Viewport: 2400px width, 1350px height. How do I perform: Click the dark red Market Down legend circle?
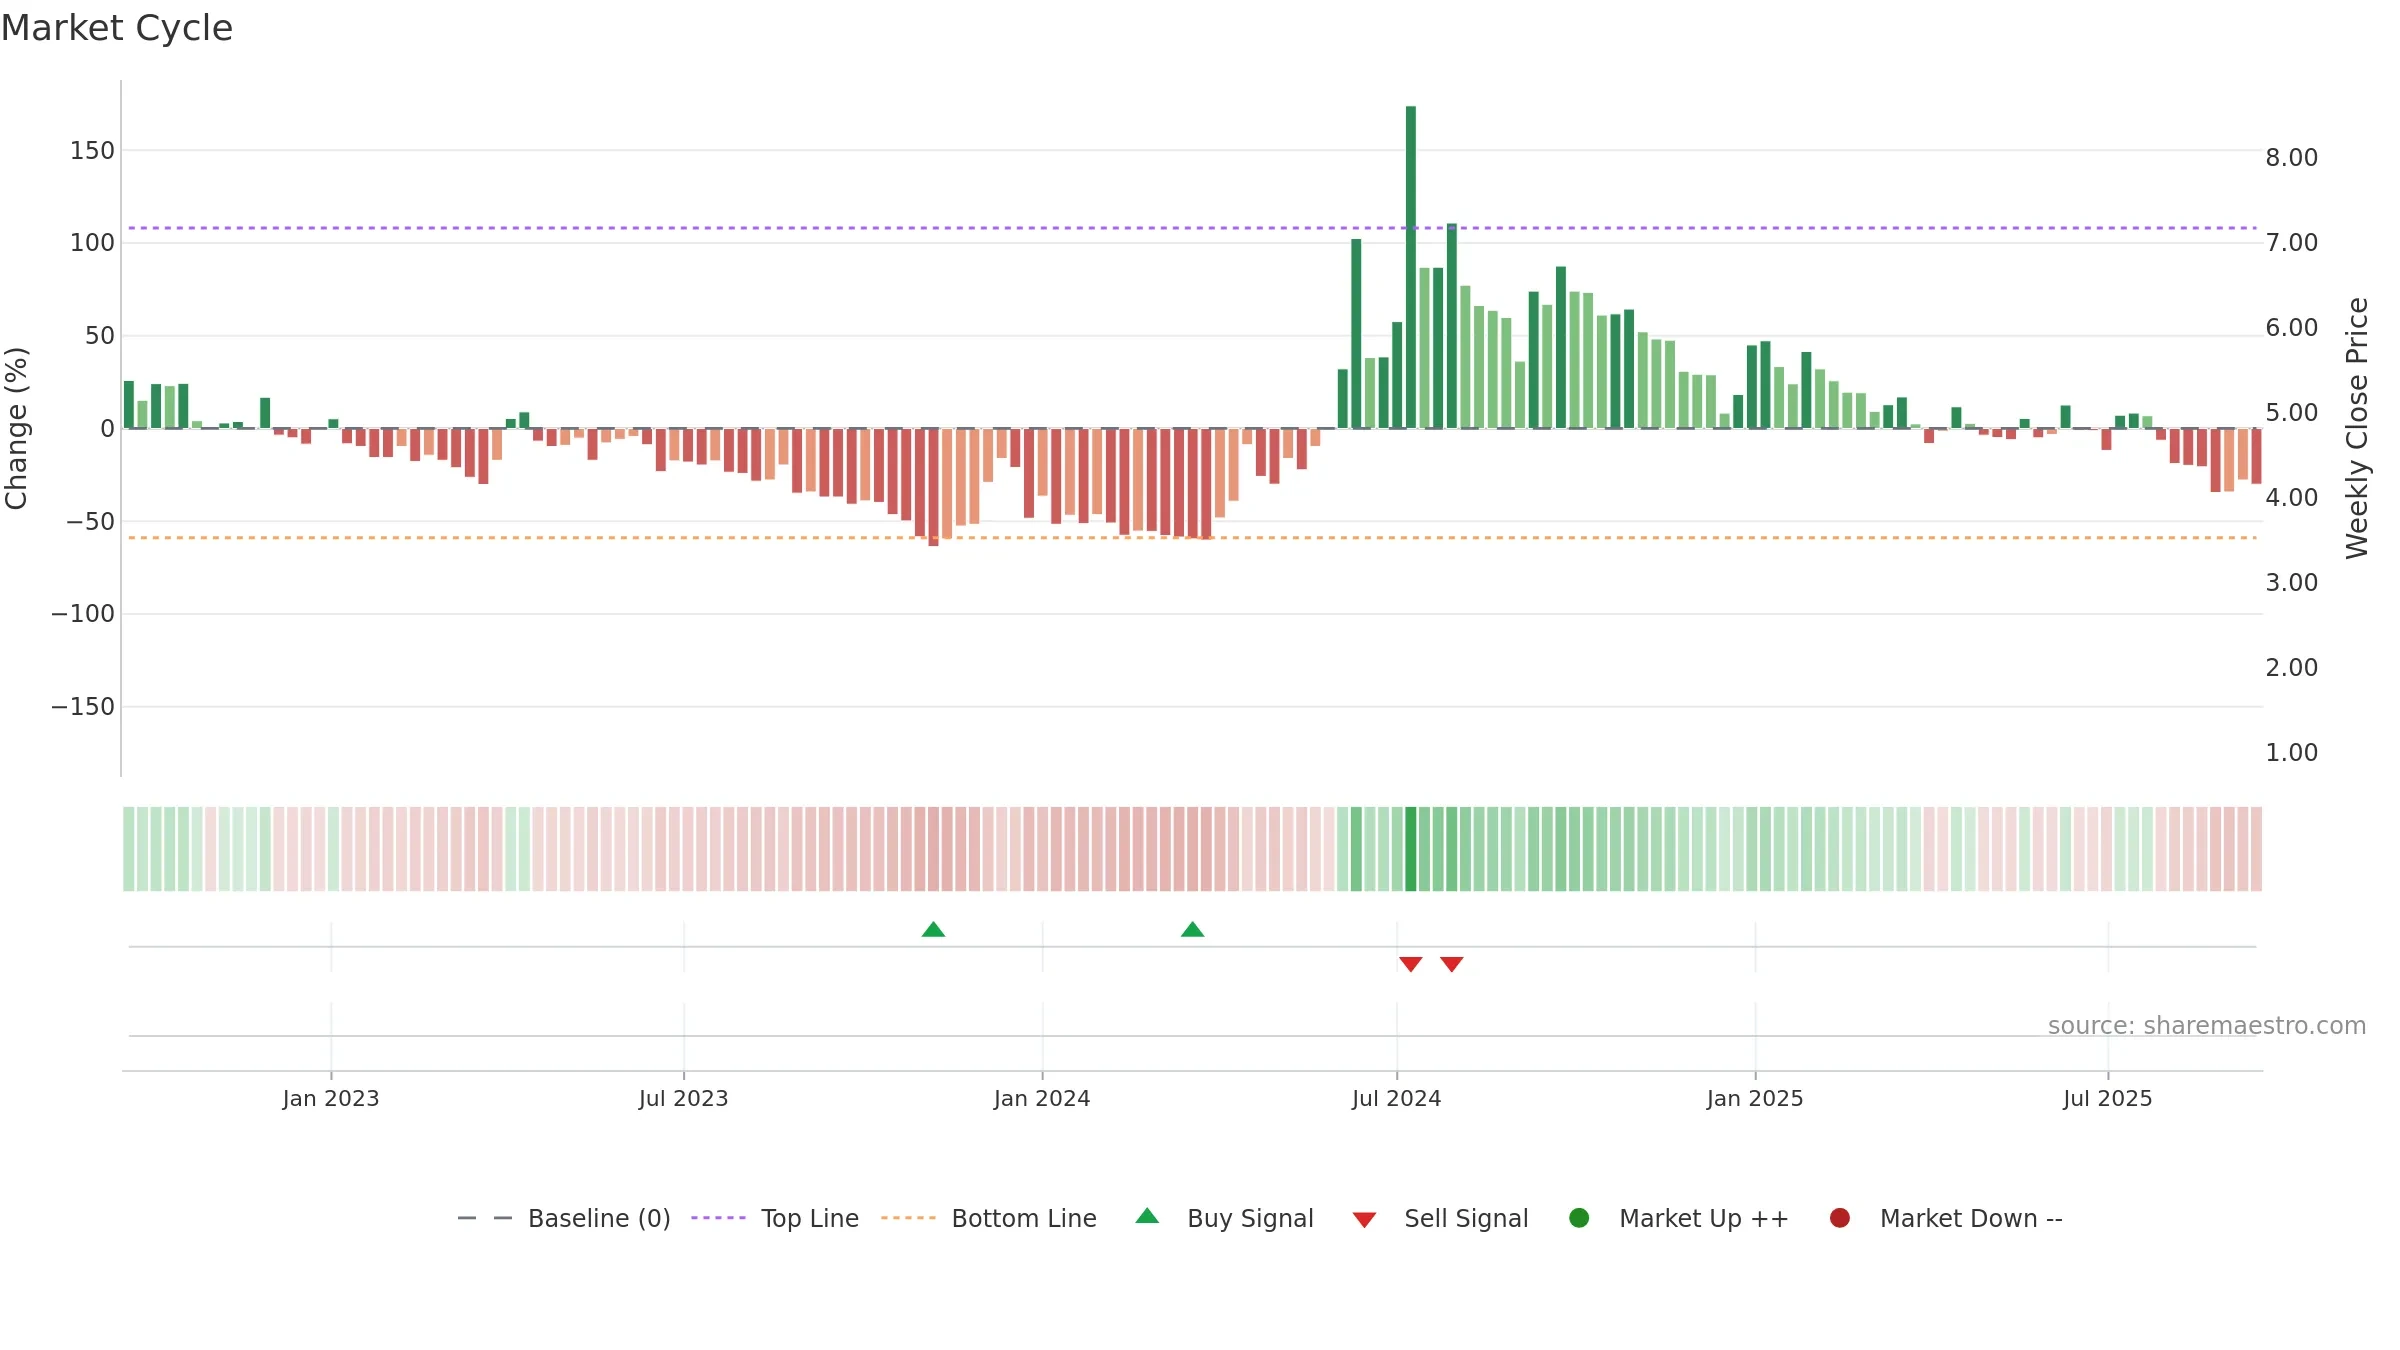(1839, 1218)
